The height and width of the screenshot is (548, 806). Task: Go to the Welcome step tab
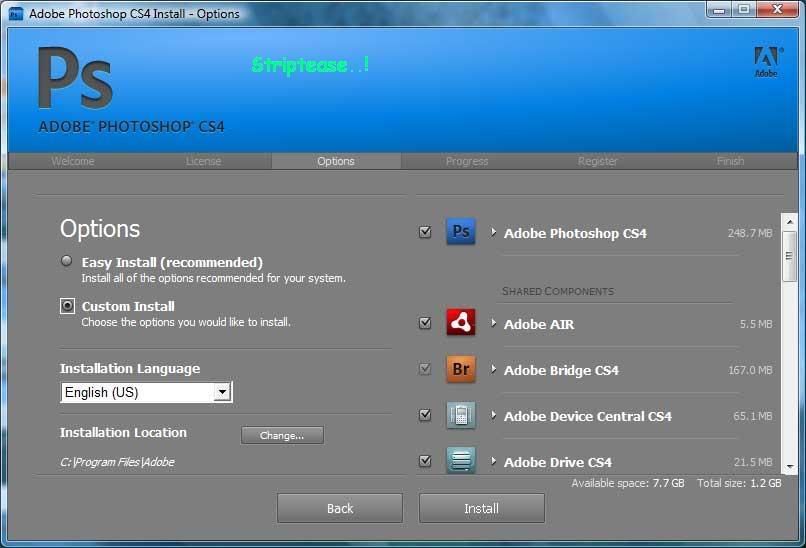coord(73,161)
